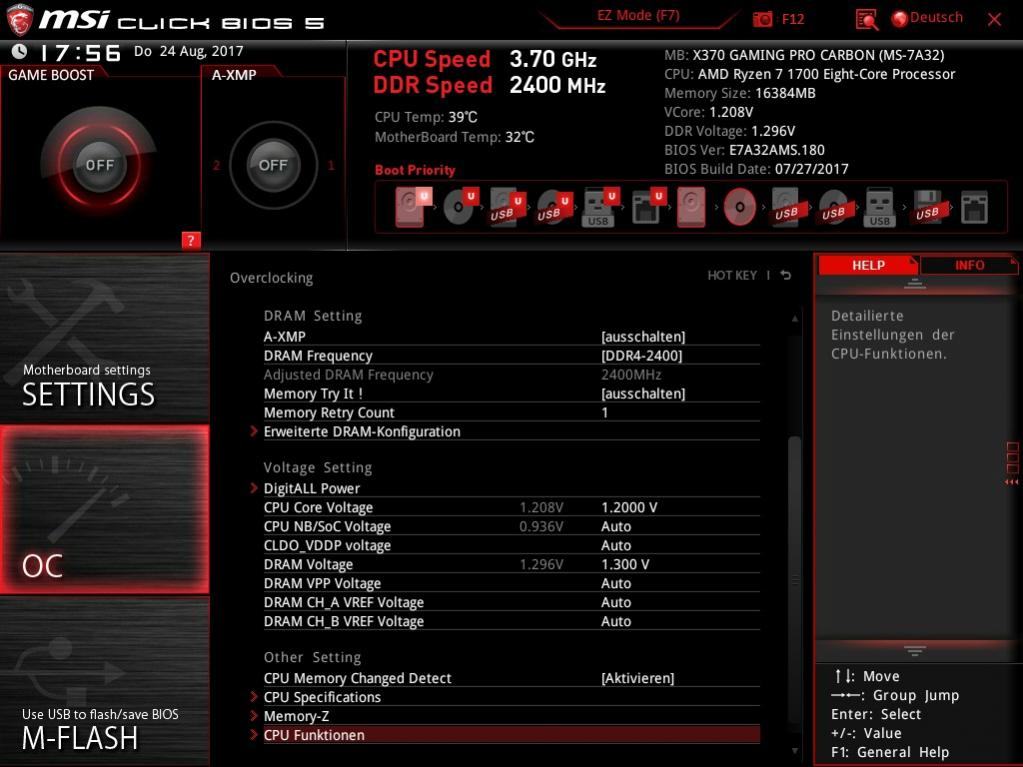Click the globe icon next to Deutsch
This screenshot has width=1023, height=767.
coord(900,19)
